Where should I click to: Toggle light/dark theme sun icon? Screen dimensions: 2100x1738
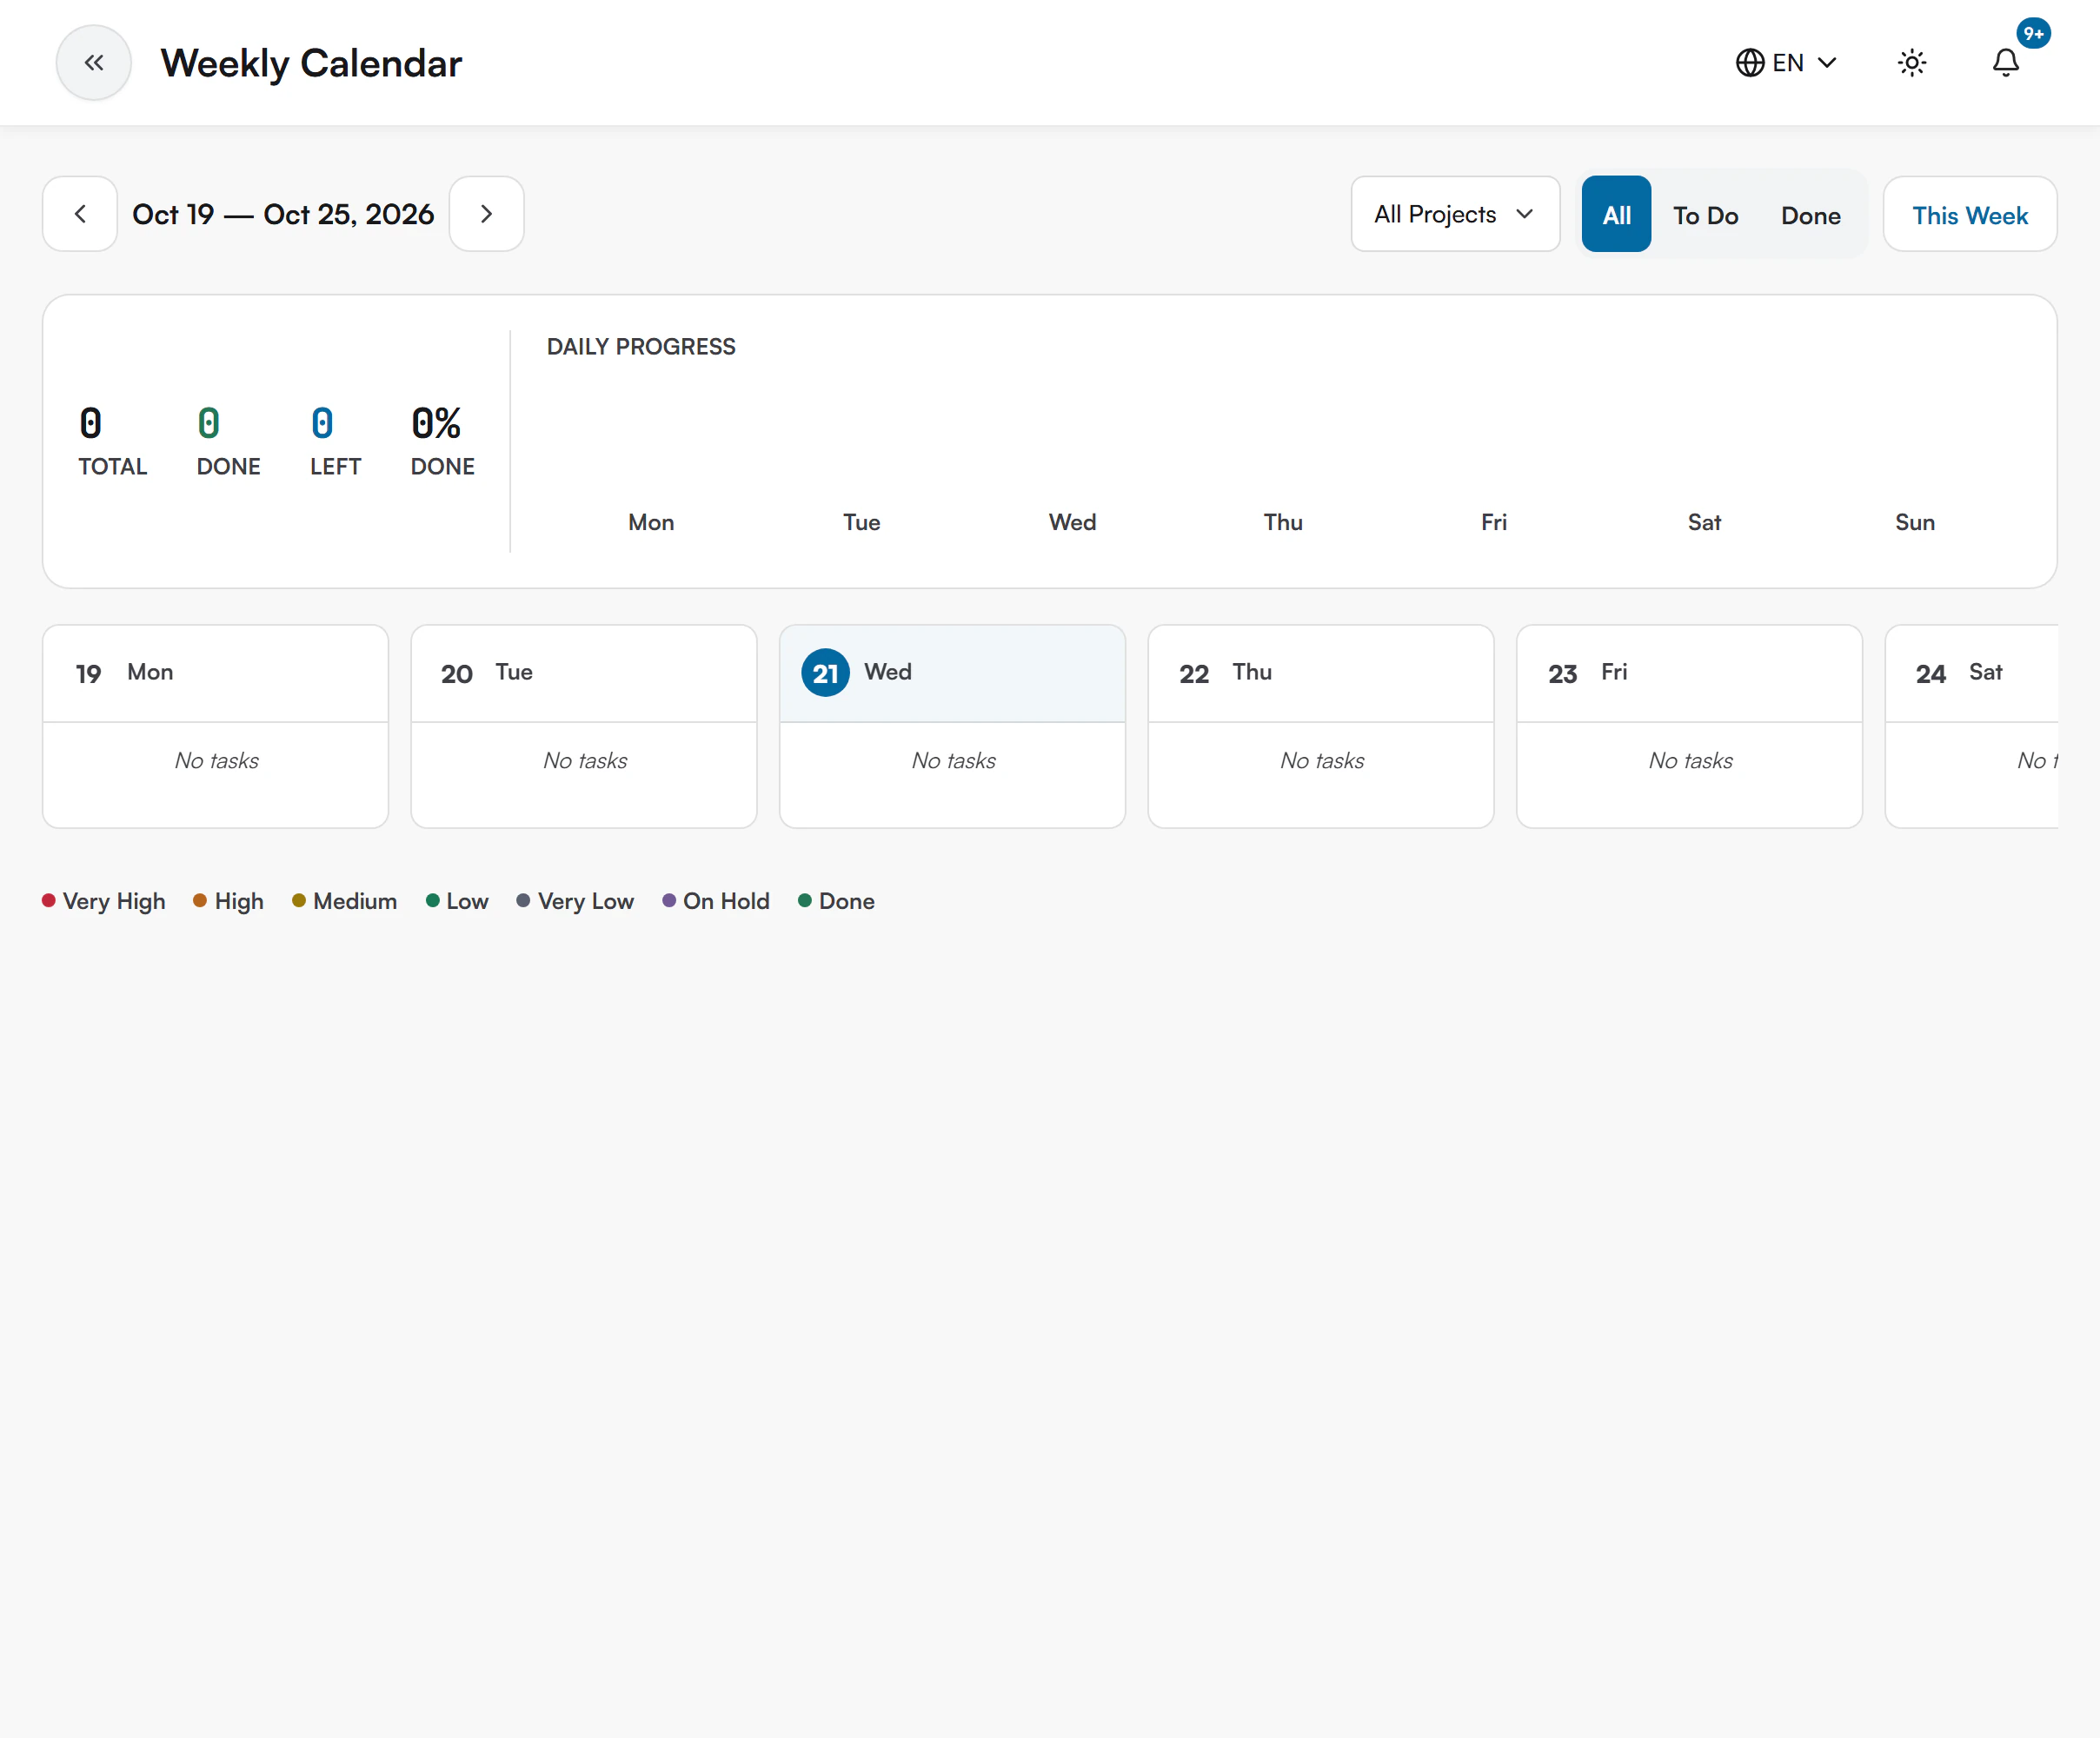tap(1912, 63)
